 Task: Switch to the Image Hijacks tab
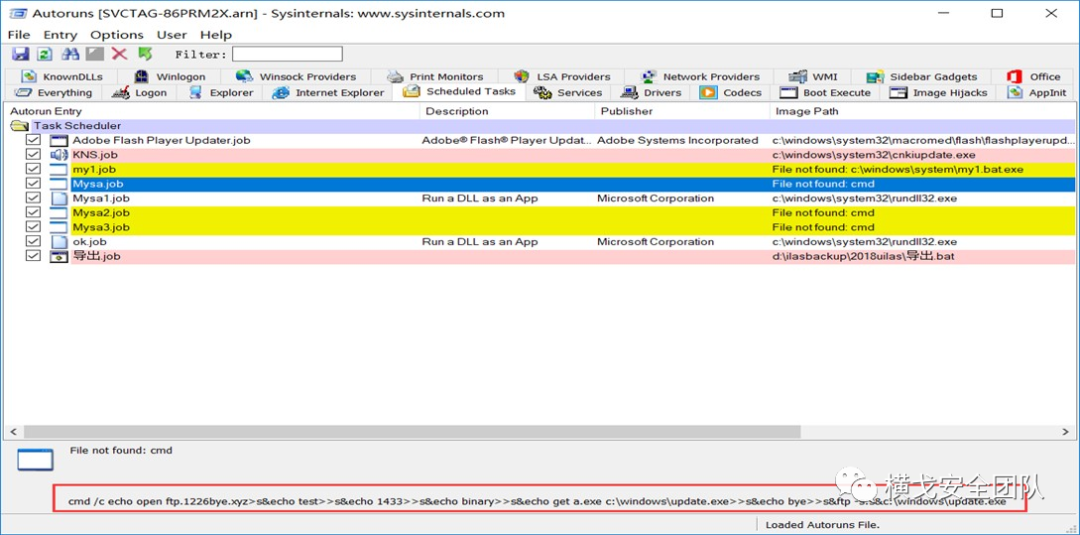pos(938,92)
